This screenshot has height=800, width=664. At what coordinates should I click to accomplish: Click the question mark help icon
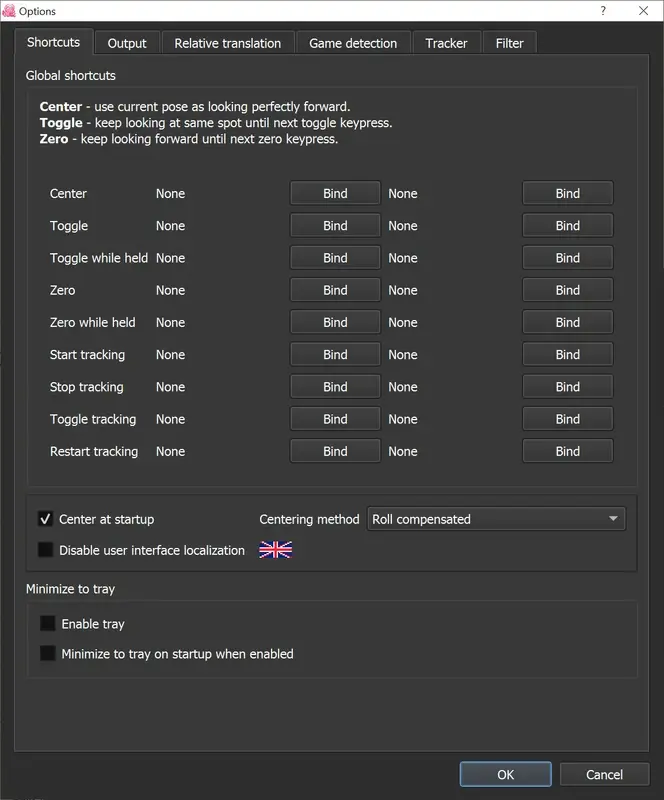pos(602,11)
